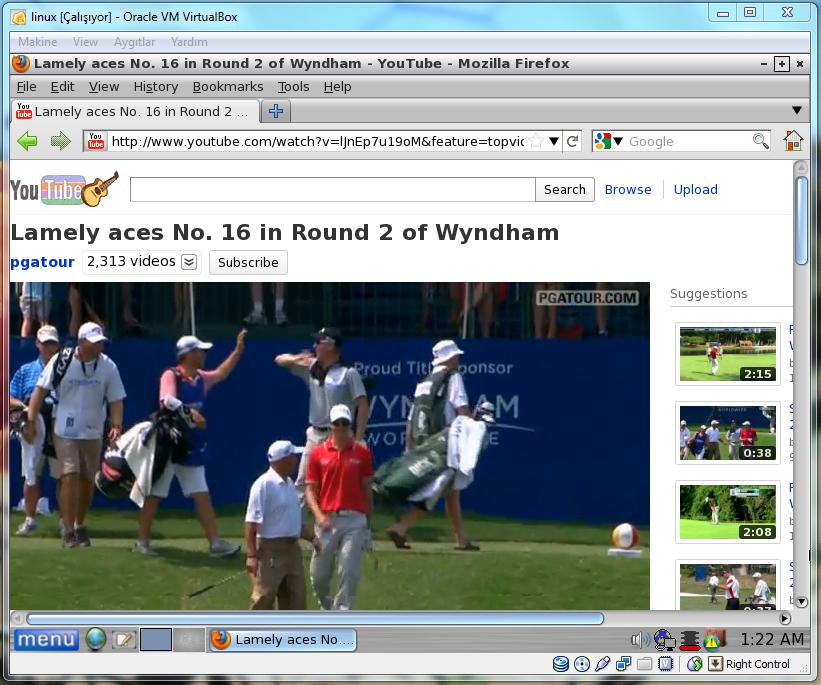Click the 1:22 AM panel clock
Image resolution: width=821 pixels, height=685 pixels.
pyautogui.click(x=772, y=639)
